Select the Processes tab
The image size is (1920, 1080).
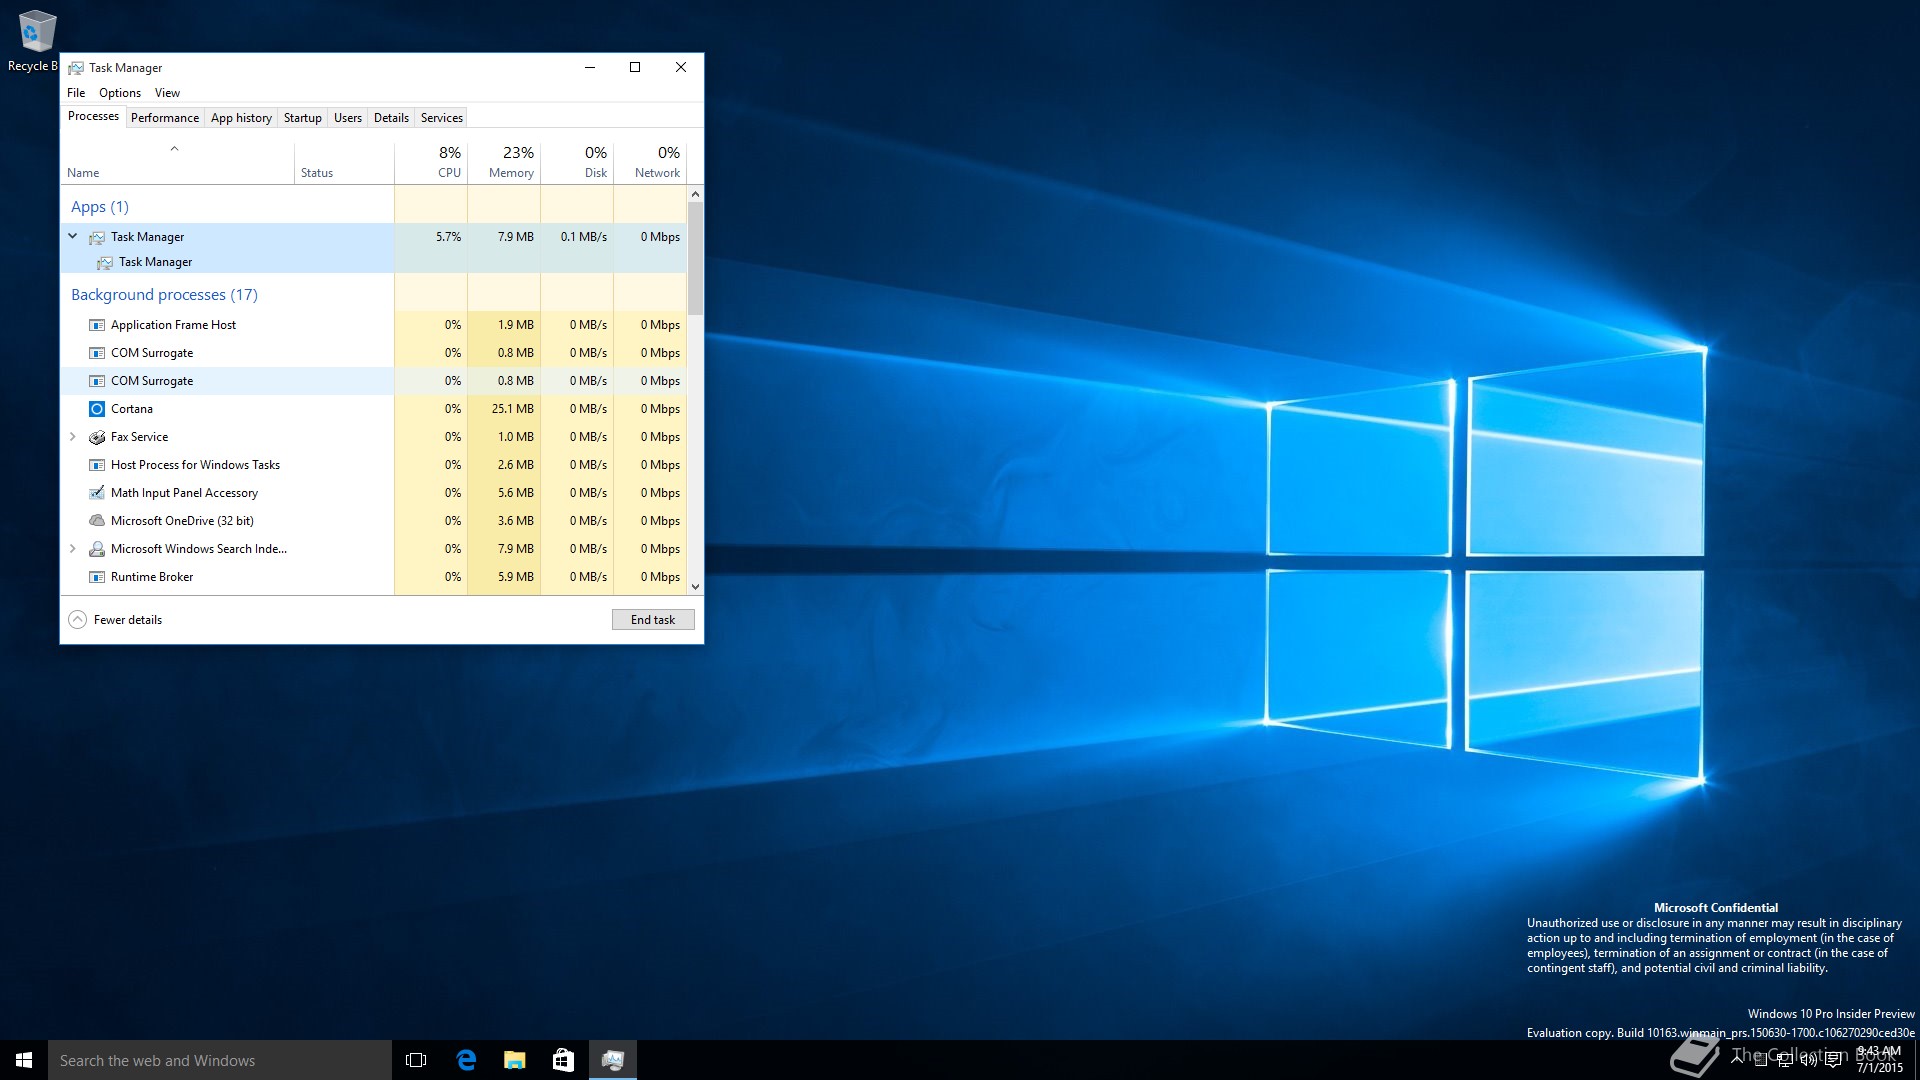(93, 116)
